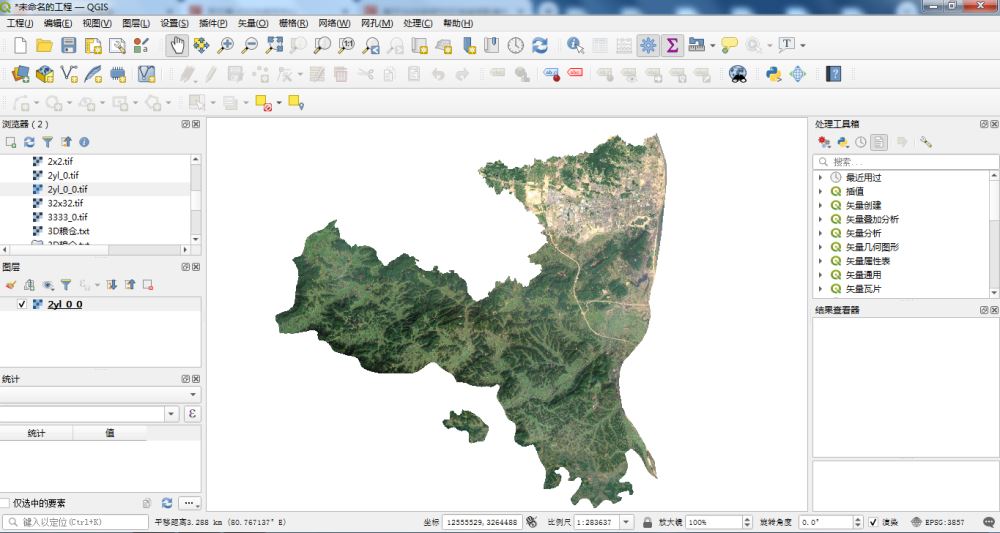1000x533 pixels.
Task: Open the Statistical Summary sigma tool
Action: 672,45
